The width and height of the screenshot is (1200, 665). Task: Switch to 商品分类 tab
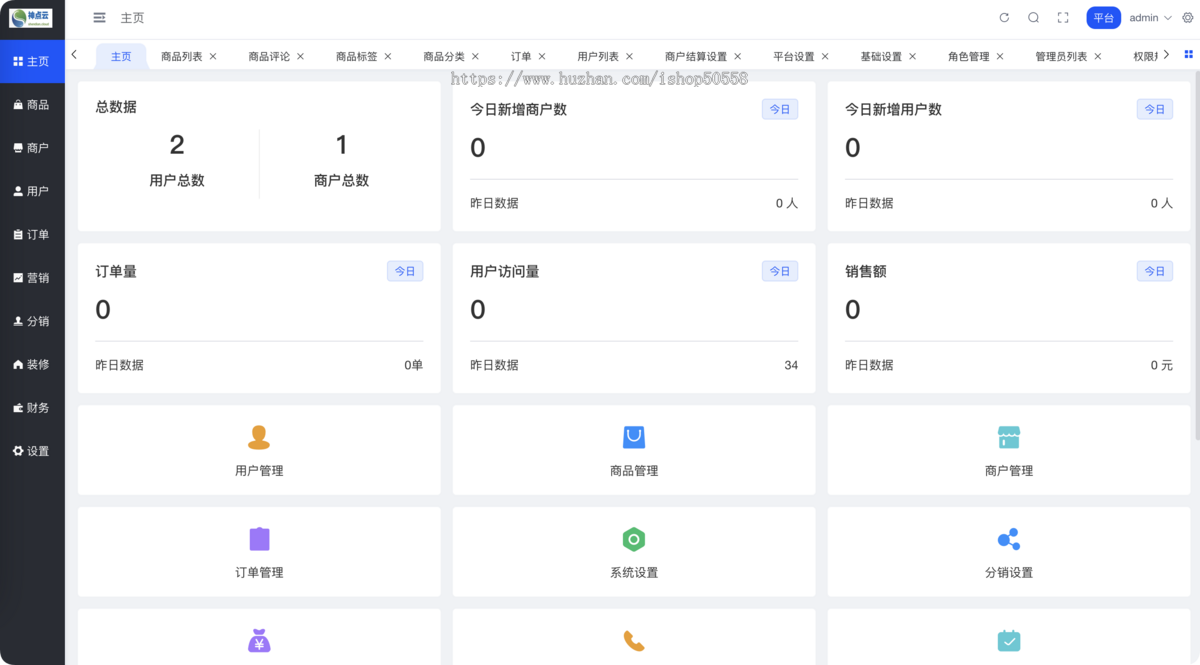tap(444, 57)
